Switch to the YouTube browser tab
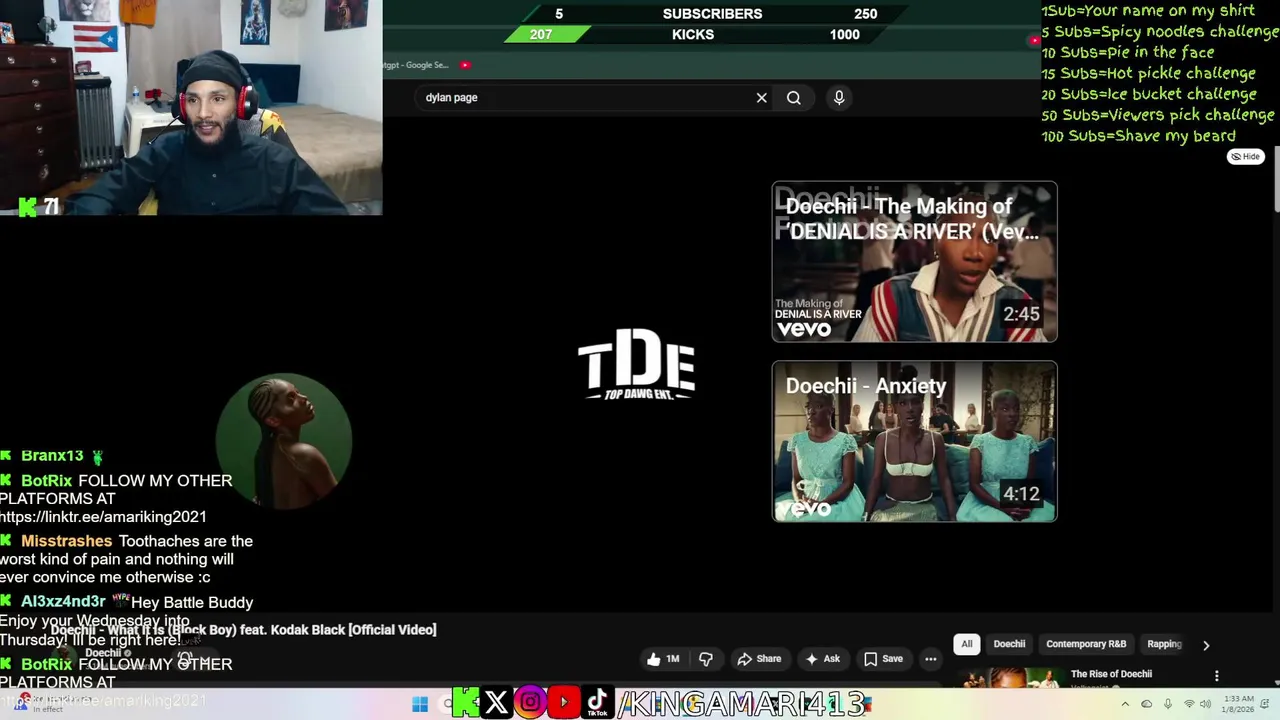Viewport: 1280px width, 720px height. 465,65
